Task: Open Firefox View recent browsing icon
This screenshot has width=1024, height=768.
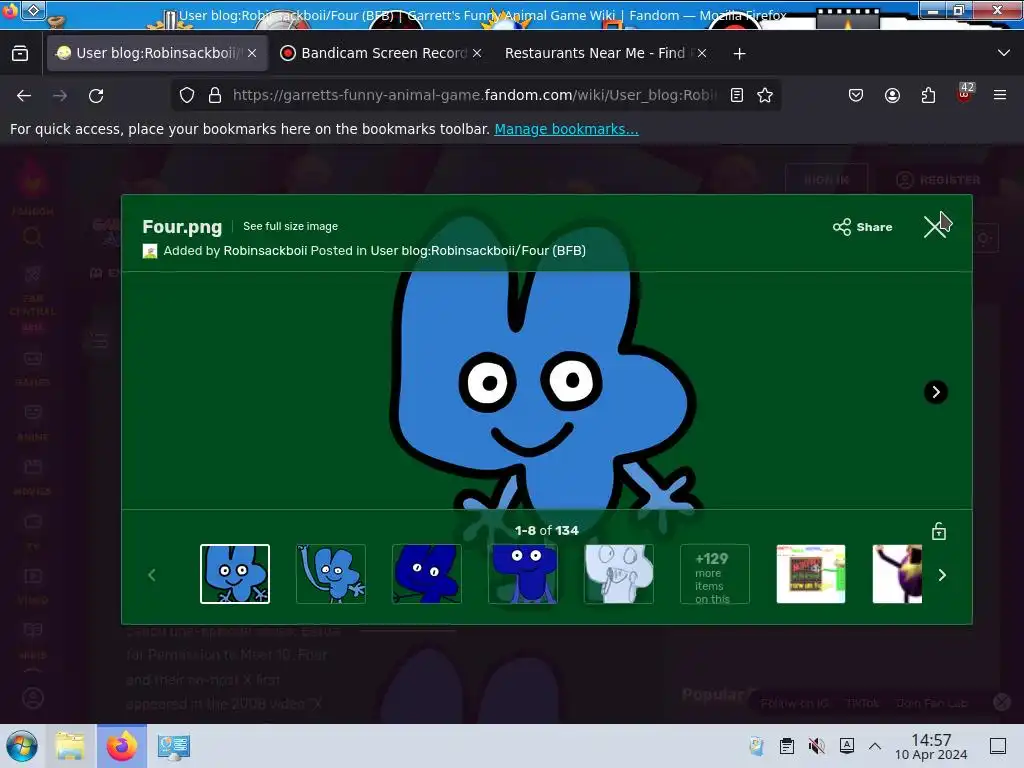Action: [x=20, y=53]
